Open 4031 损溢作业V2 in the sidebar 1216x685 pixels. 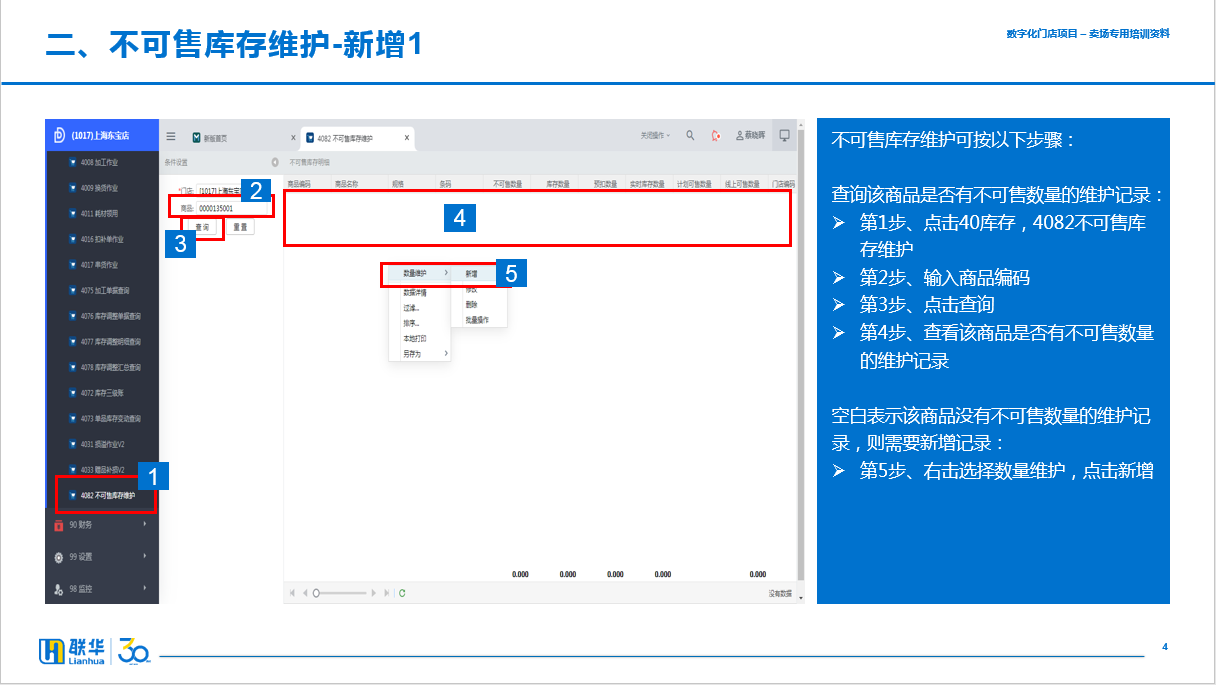[x=102, y=444]
